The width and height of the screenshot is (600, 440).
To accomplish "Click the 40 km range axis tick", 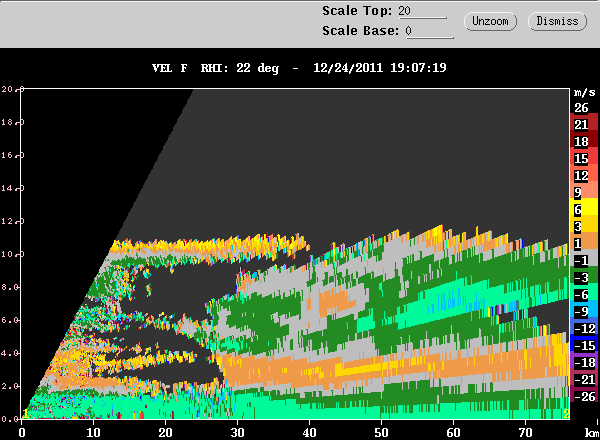I will tap(309, 432).
